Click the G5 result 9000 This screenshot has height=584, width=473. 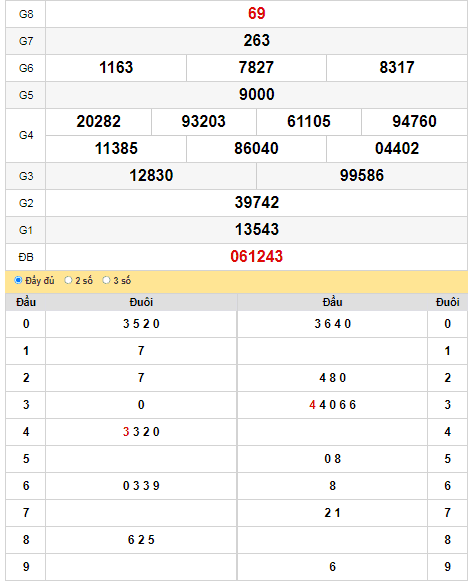[256, 95]
